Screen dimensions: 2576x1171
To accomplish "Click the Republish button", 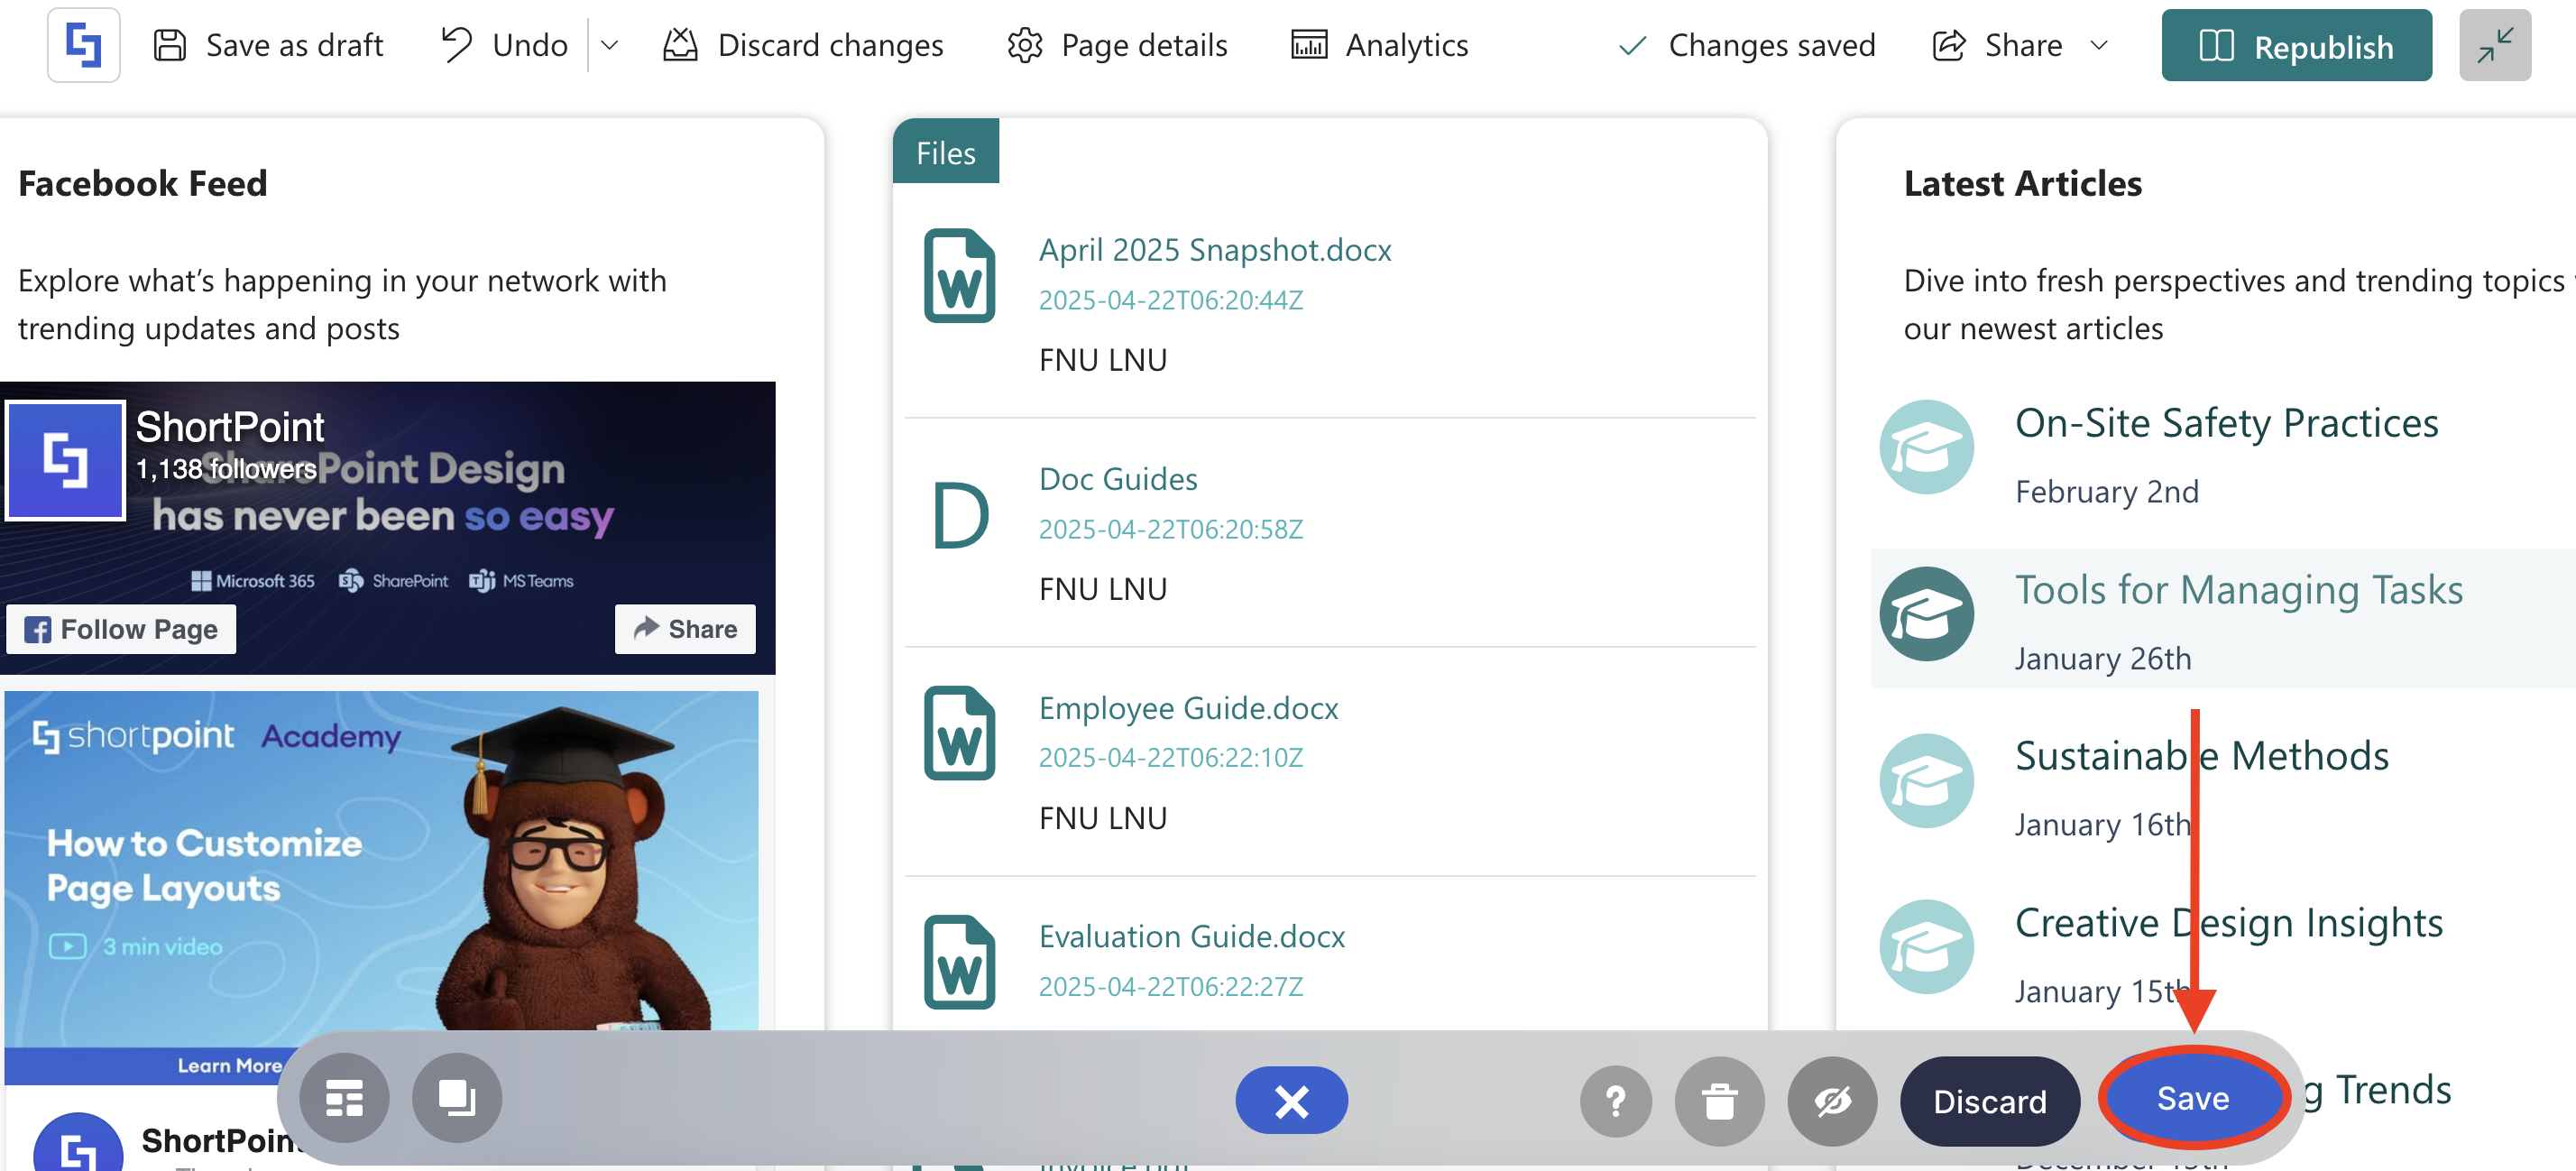I will (x=2295, y=46).
